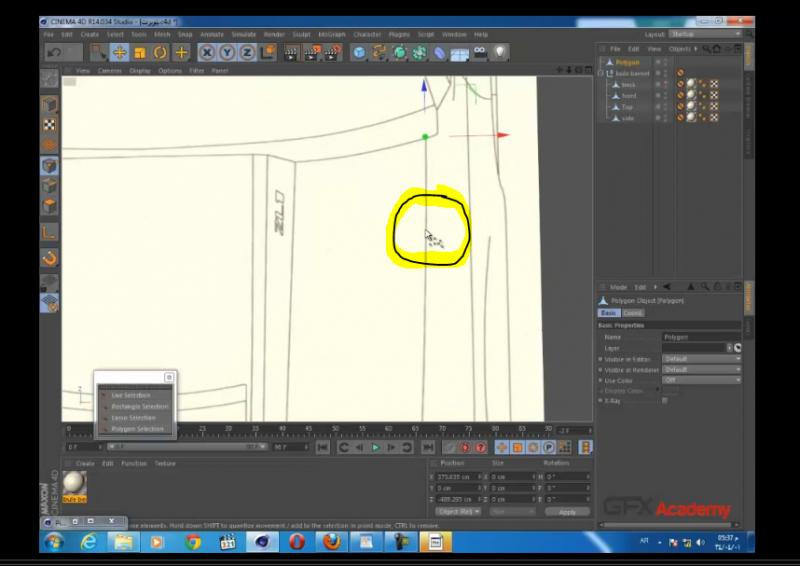Open the Visible in Editor dropdown

[x=700, y=358]
